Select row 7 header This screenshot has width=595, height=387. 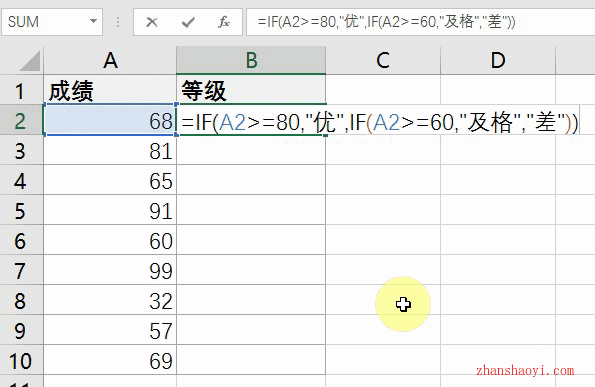[x=22, y=270]
